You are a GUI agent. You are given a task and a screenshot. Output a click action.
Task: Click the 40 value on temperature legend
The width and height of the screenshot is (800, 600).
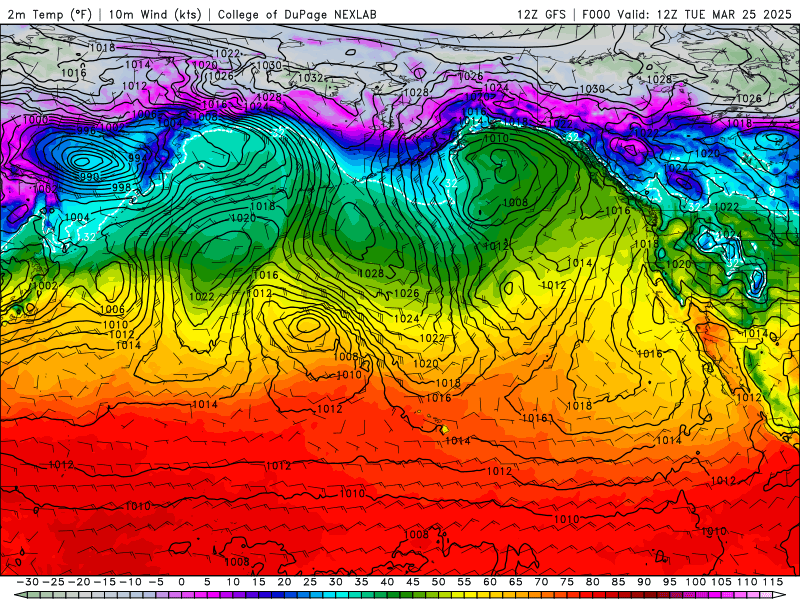click(387, 582)
